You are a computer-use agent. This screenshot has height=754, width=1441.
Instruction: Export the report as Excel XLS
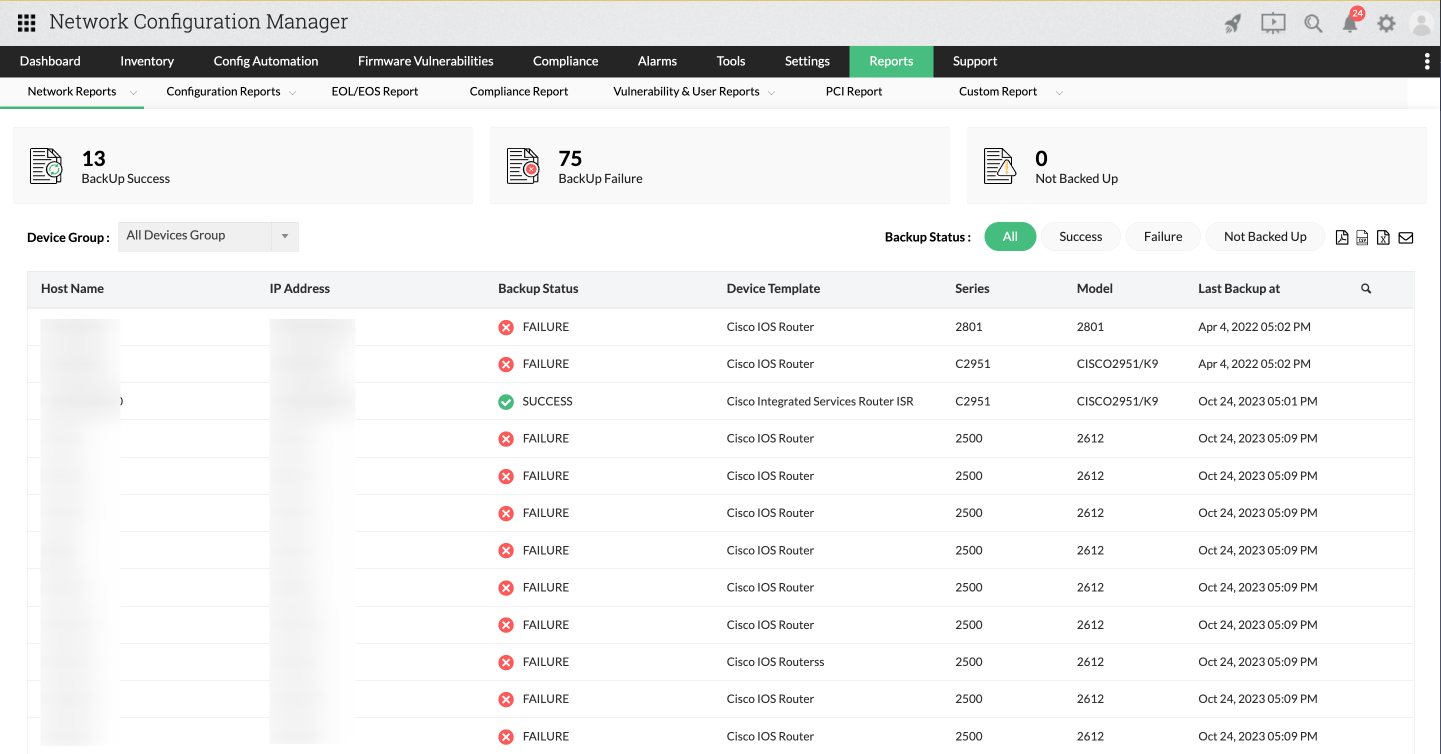pyautogui.click(x=1383, y=237)
